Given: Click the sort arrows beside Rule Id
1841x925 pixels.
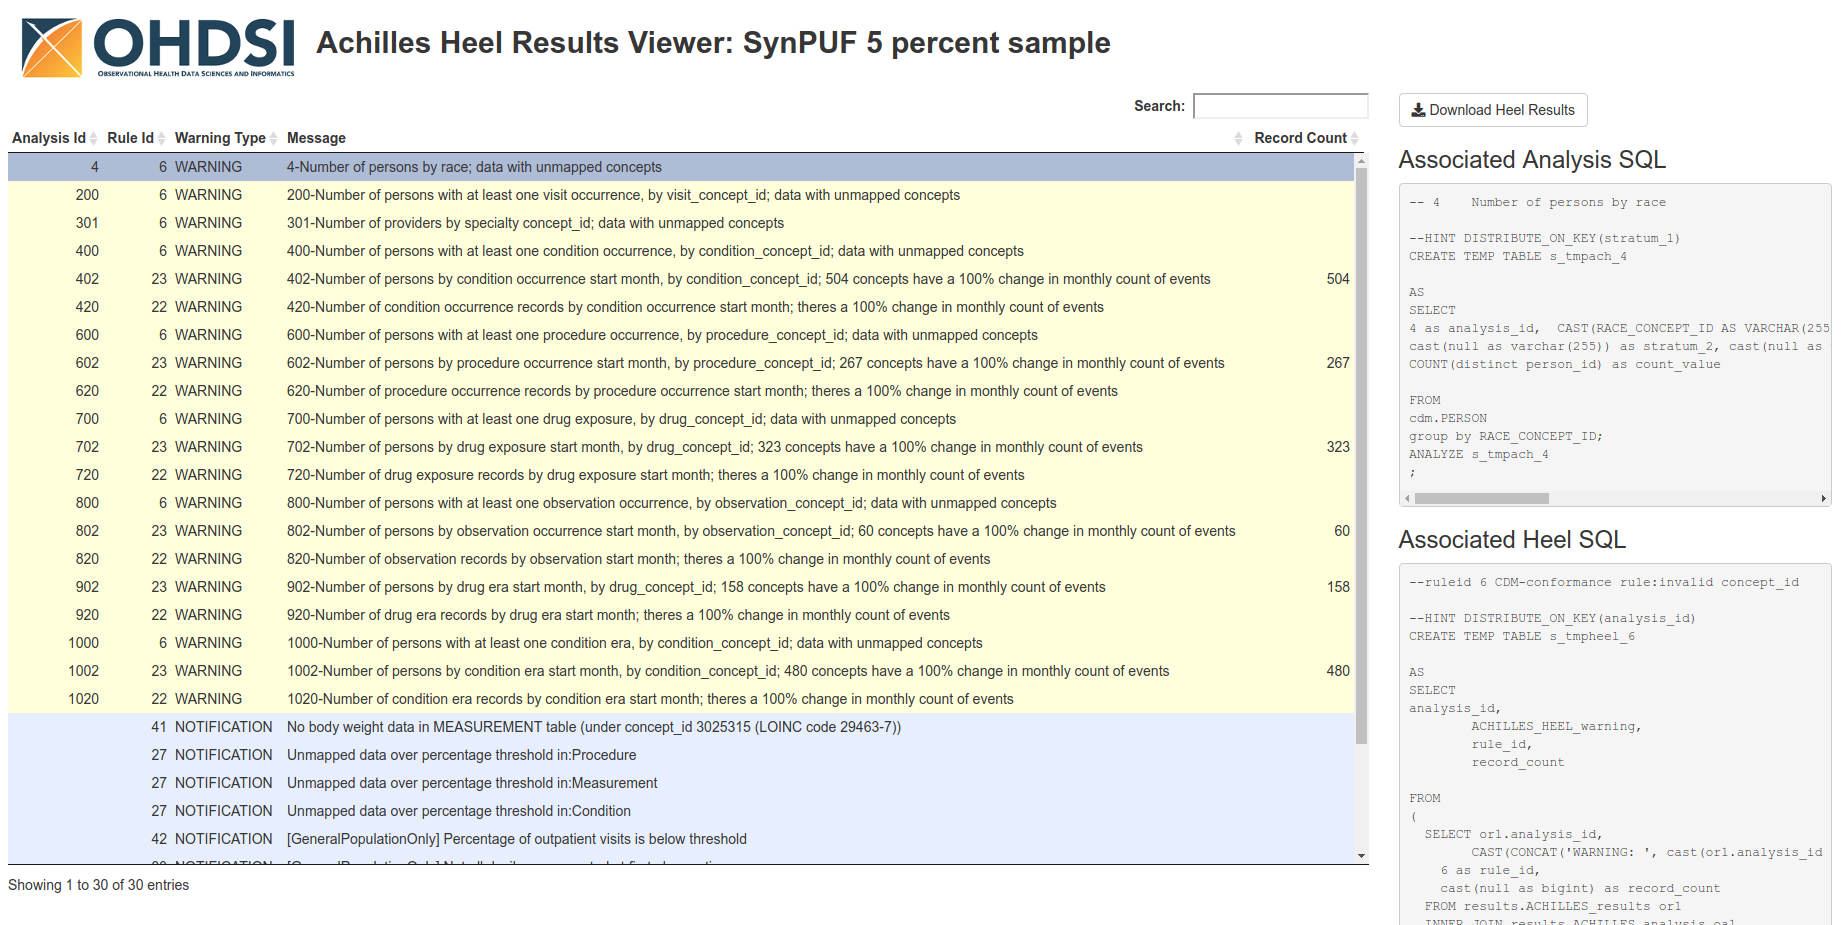Looking at the screenshot, I should (x=162, y=138).
